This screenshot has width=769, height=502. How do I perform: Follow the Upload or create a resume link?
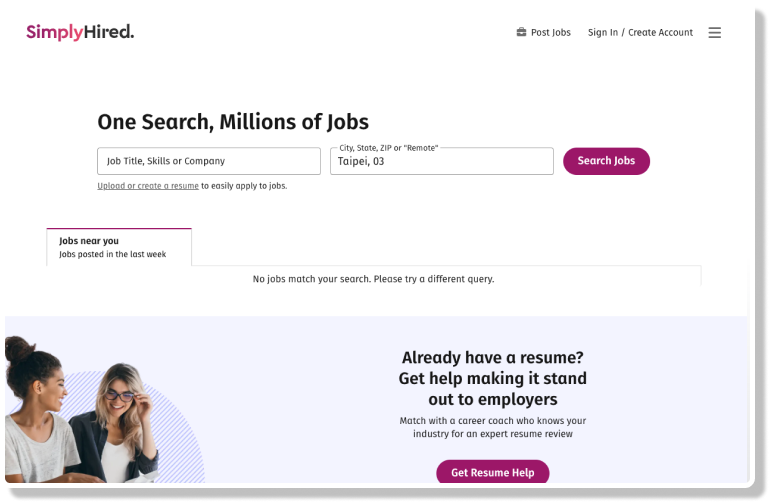148,186
